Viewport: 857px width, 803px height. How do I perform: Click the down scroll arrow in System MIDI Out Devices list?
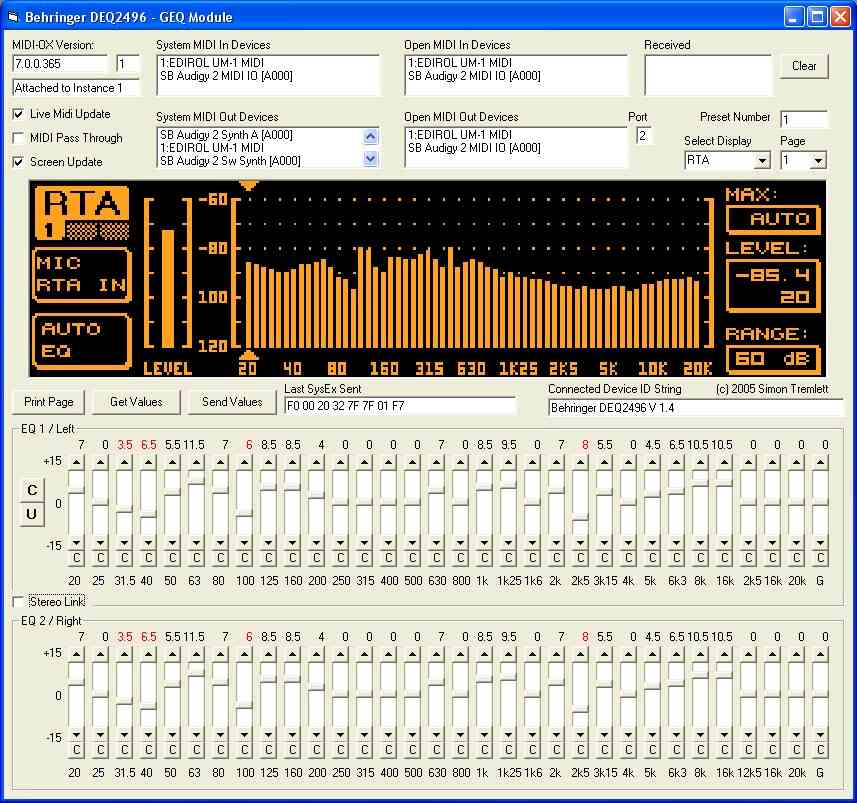[371, 159]
